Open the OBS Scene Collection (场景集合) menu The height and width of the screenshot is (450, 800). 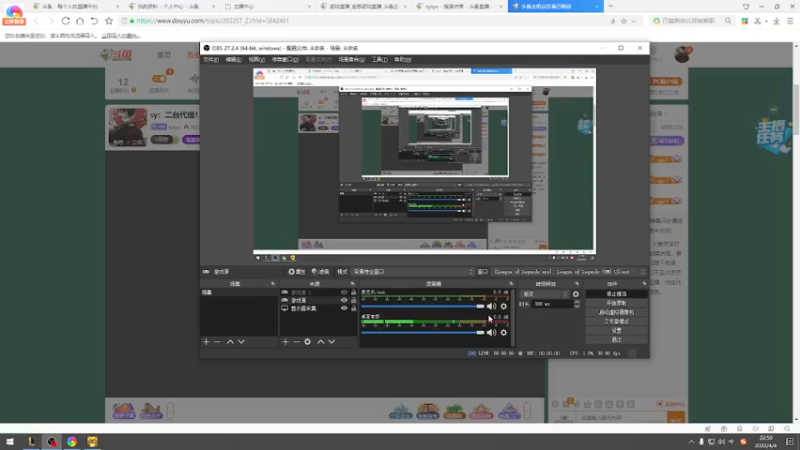352,60
